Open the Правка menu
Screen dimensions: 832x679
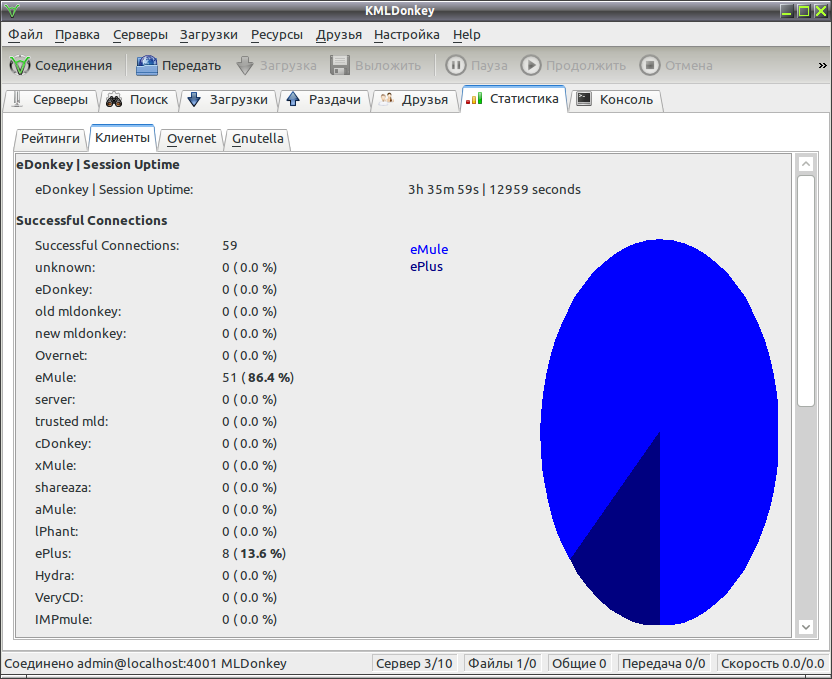click(x=77, y=35)
